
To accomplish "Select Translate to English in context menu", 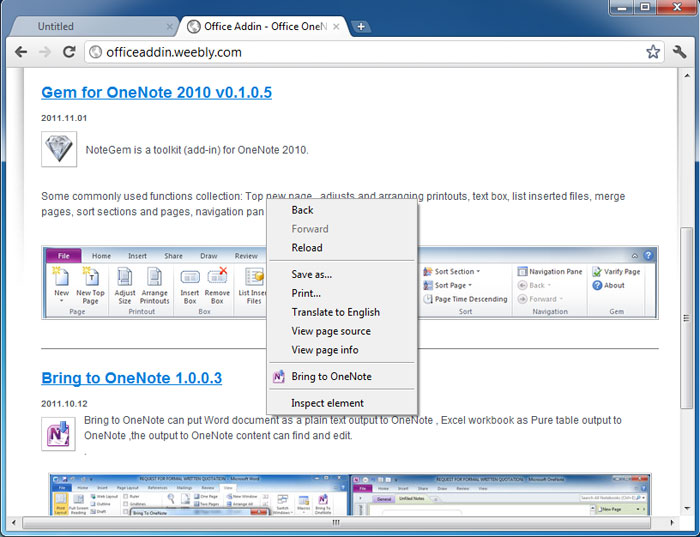I will (x=342, y=312).
